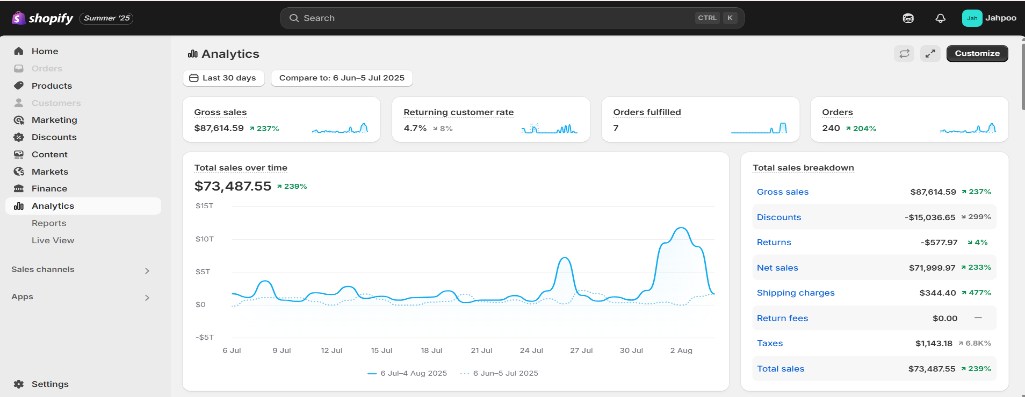
Task: Open the Sidekick assistant icon beside bell
Action: (x=908, y=18)
